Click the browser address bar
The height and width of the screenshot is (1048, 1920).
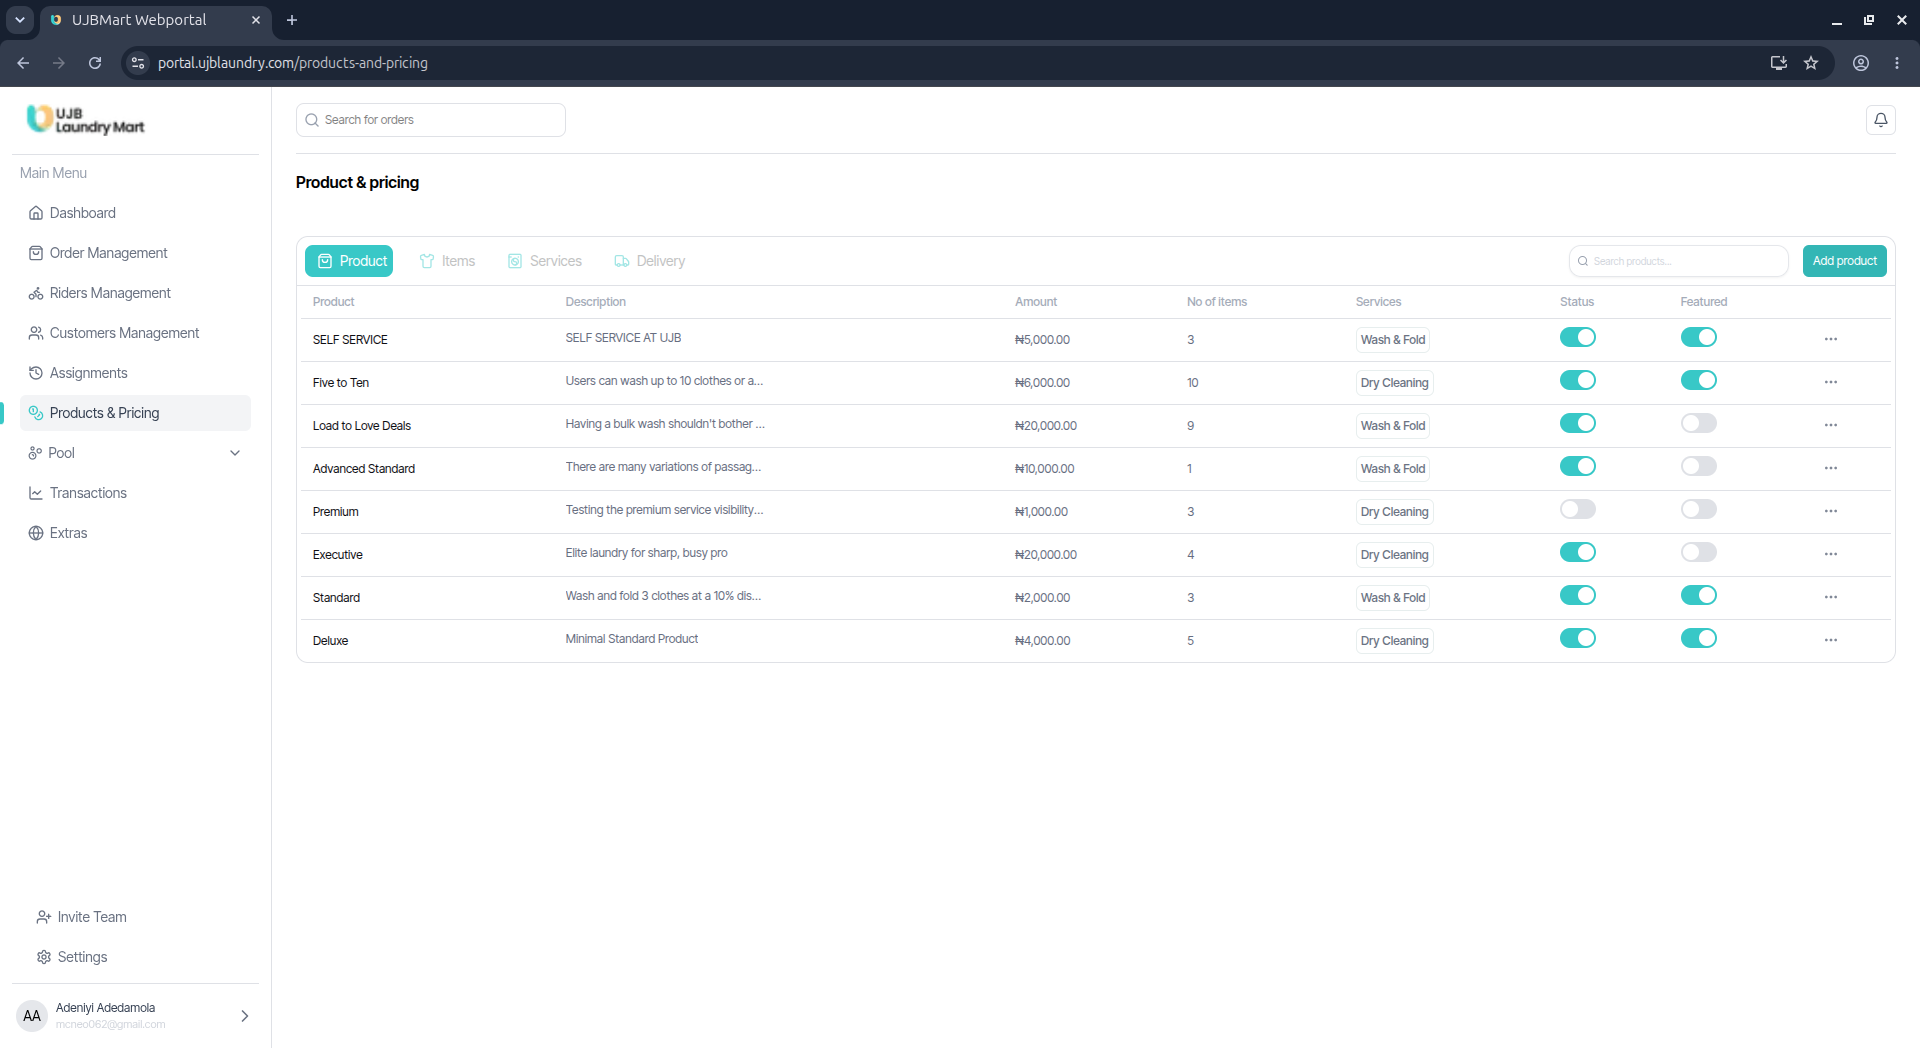950,63
